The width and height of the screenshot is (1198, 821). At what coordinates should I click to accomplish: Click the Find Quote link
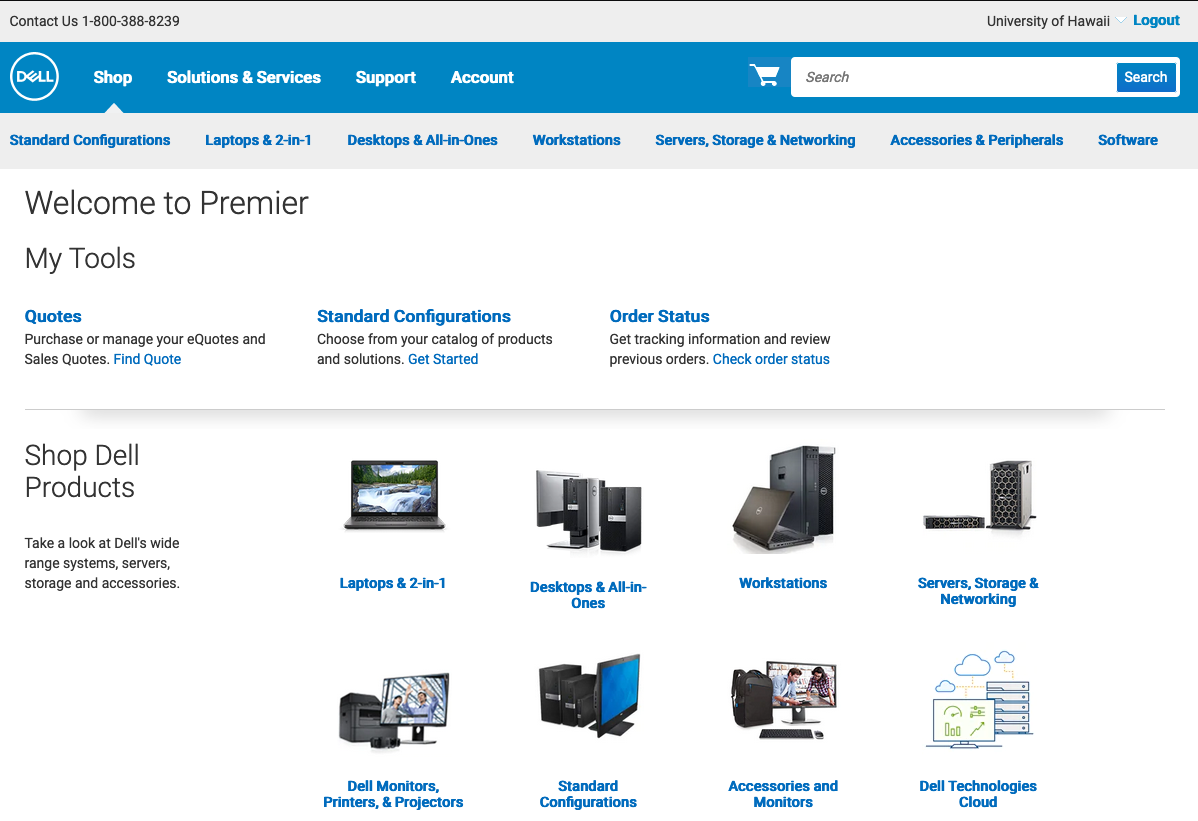pyautogui.click(x=147, y=359)
